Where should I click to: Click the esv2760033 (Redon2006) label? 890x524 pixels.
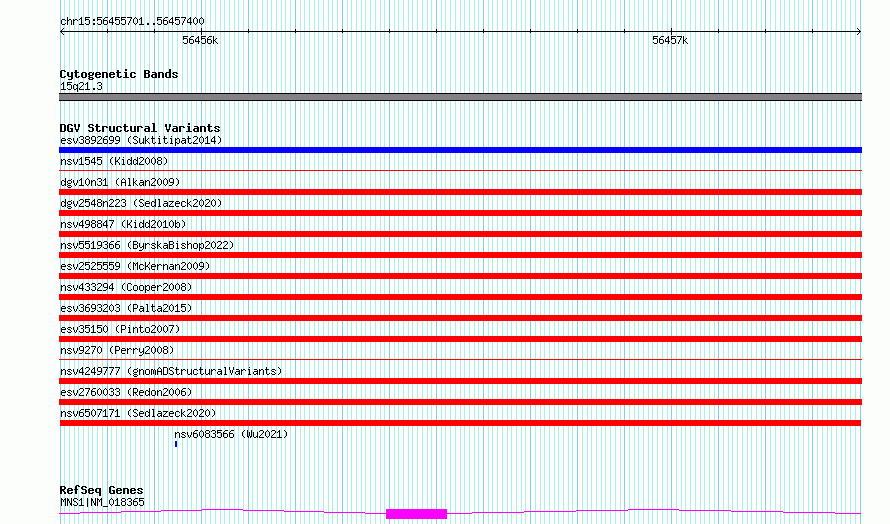(x=126, y=392)
